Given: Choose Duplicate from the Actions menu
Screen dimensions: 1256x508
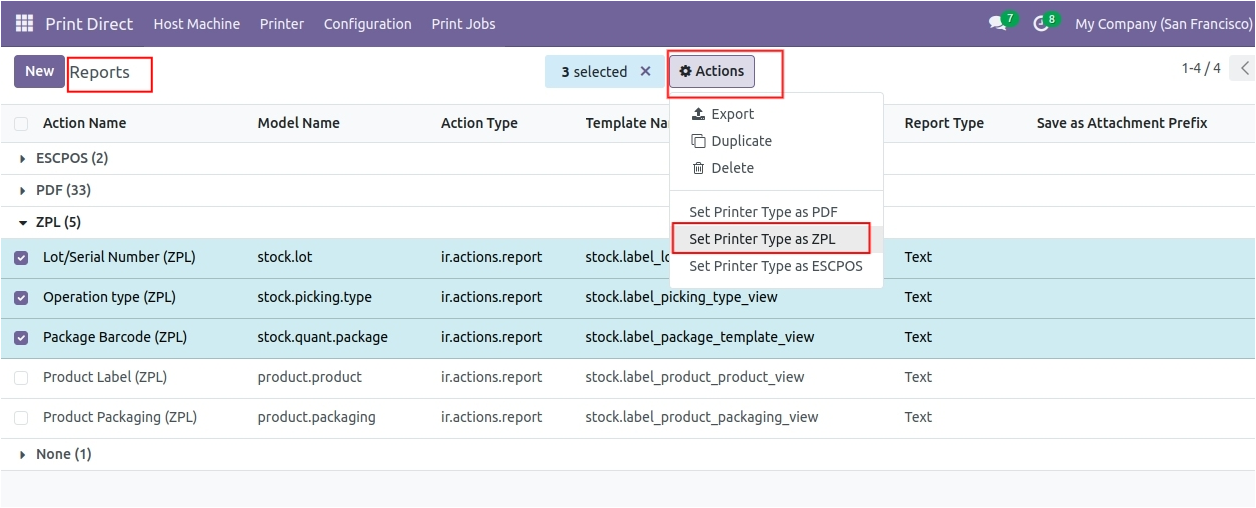Looking at the screenshot, I should coord(732,141).
